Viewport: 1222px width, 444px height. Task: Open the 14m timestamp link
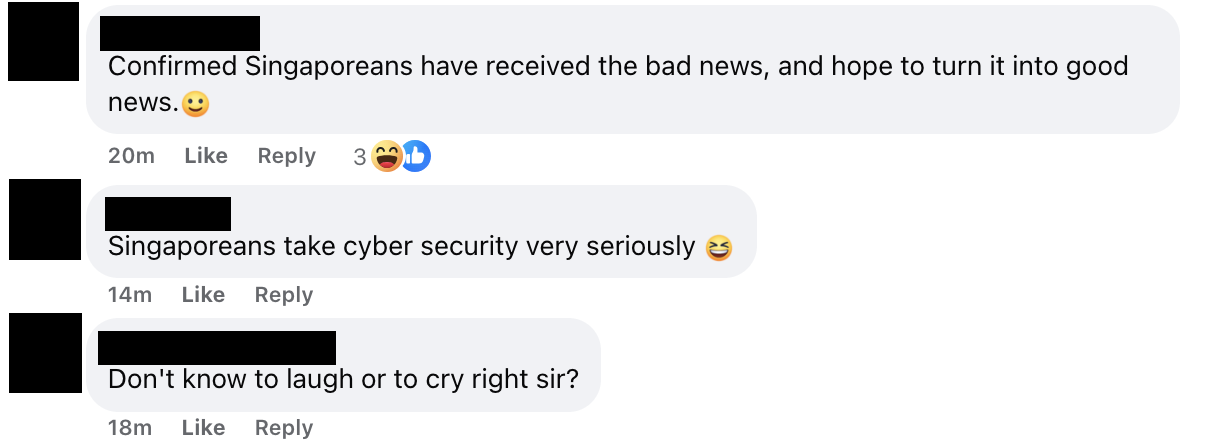[x=130, y=295]
